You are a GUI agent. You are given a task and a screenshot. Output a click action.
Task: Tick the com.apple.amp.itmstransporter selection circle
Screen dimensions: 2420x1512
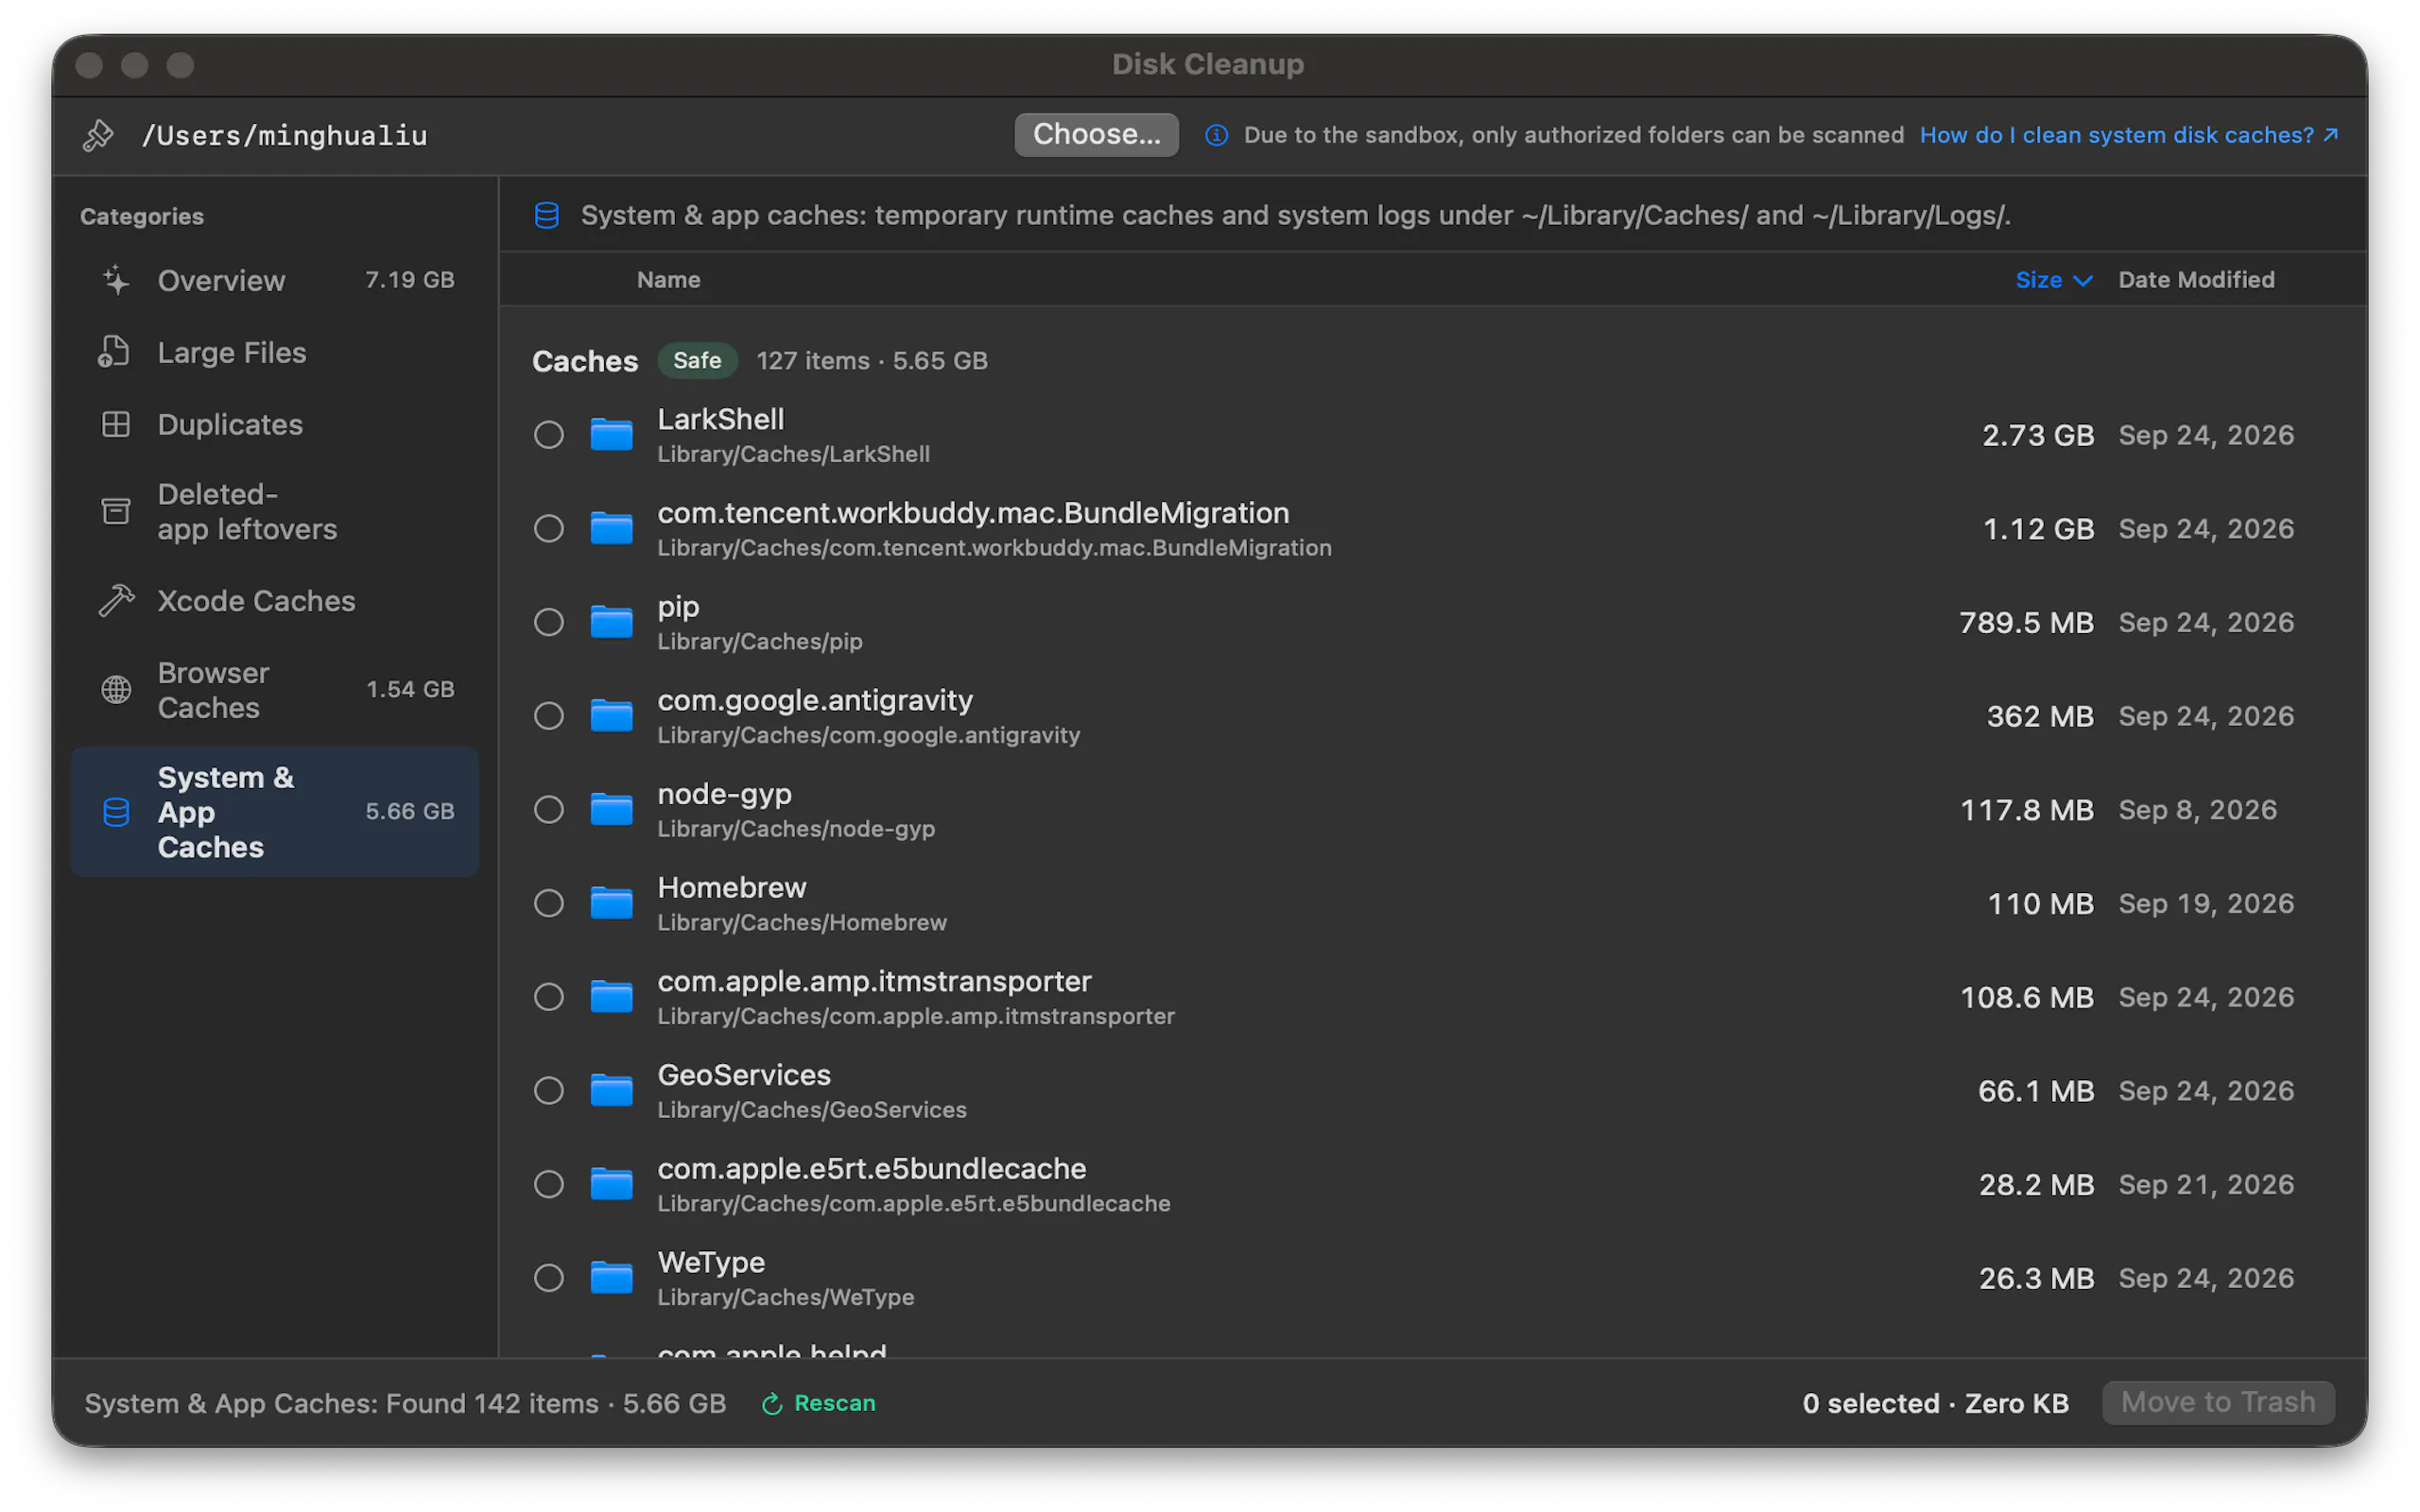(x=548, y=997)
